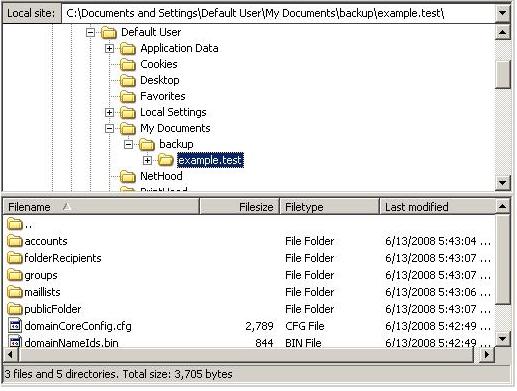This screenshot has height=391, width=517.
Task: Collapse the Default User tree node
Action: point(90,33)
